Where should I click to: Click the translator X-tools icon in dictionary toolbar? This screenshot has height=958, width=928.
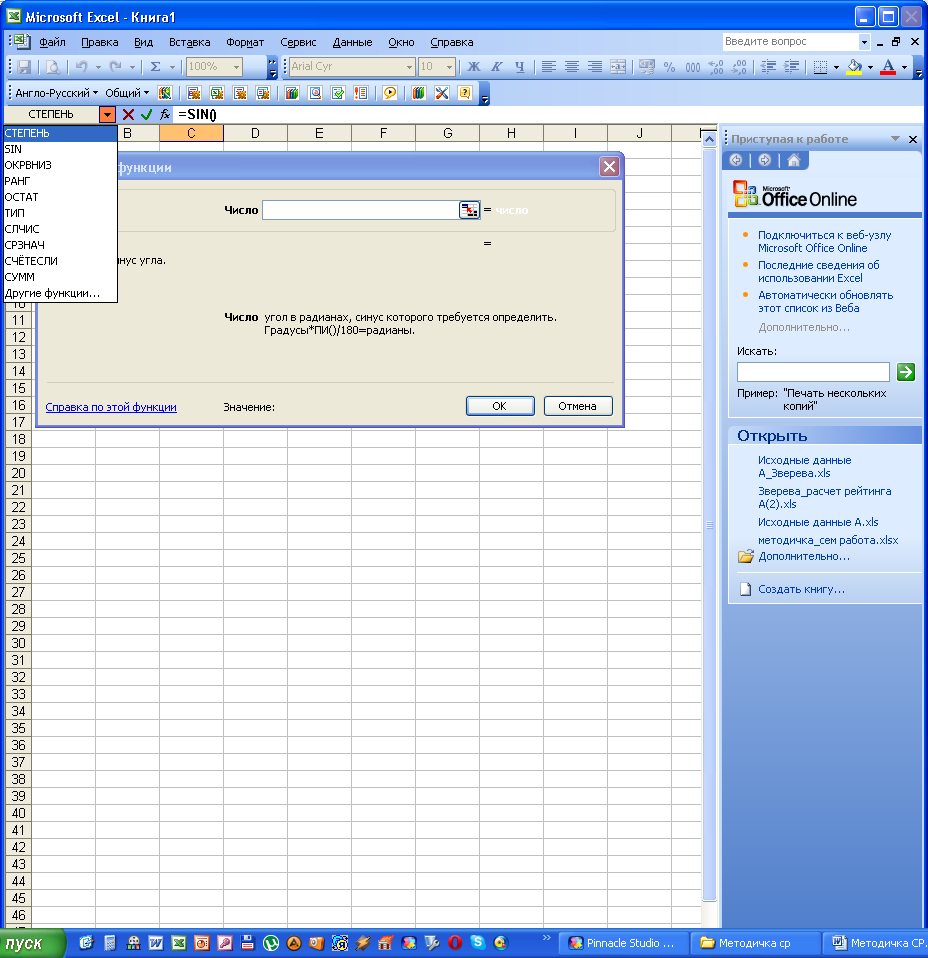442,93
